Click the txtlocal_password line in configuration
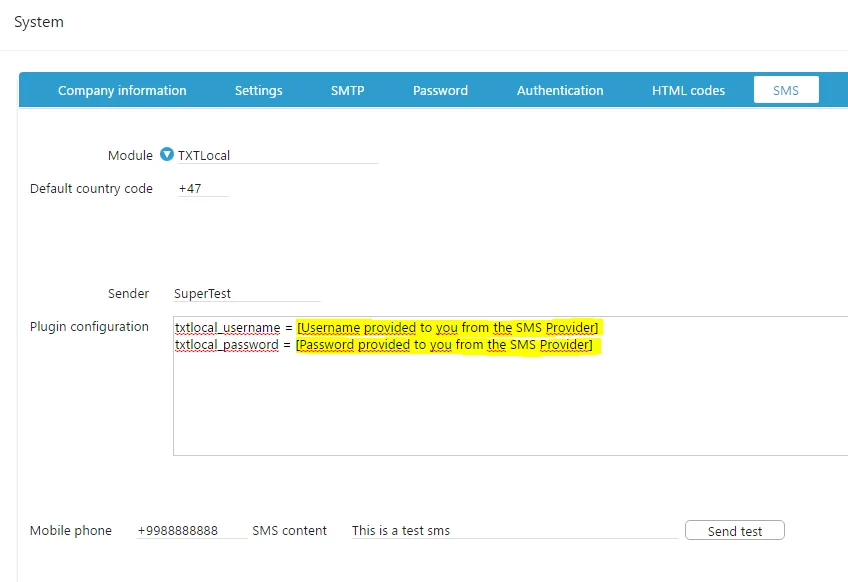The height and width of the screenshot is (582, 848). (x=383, y=345)
